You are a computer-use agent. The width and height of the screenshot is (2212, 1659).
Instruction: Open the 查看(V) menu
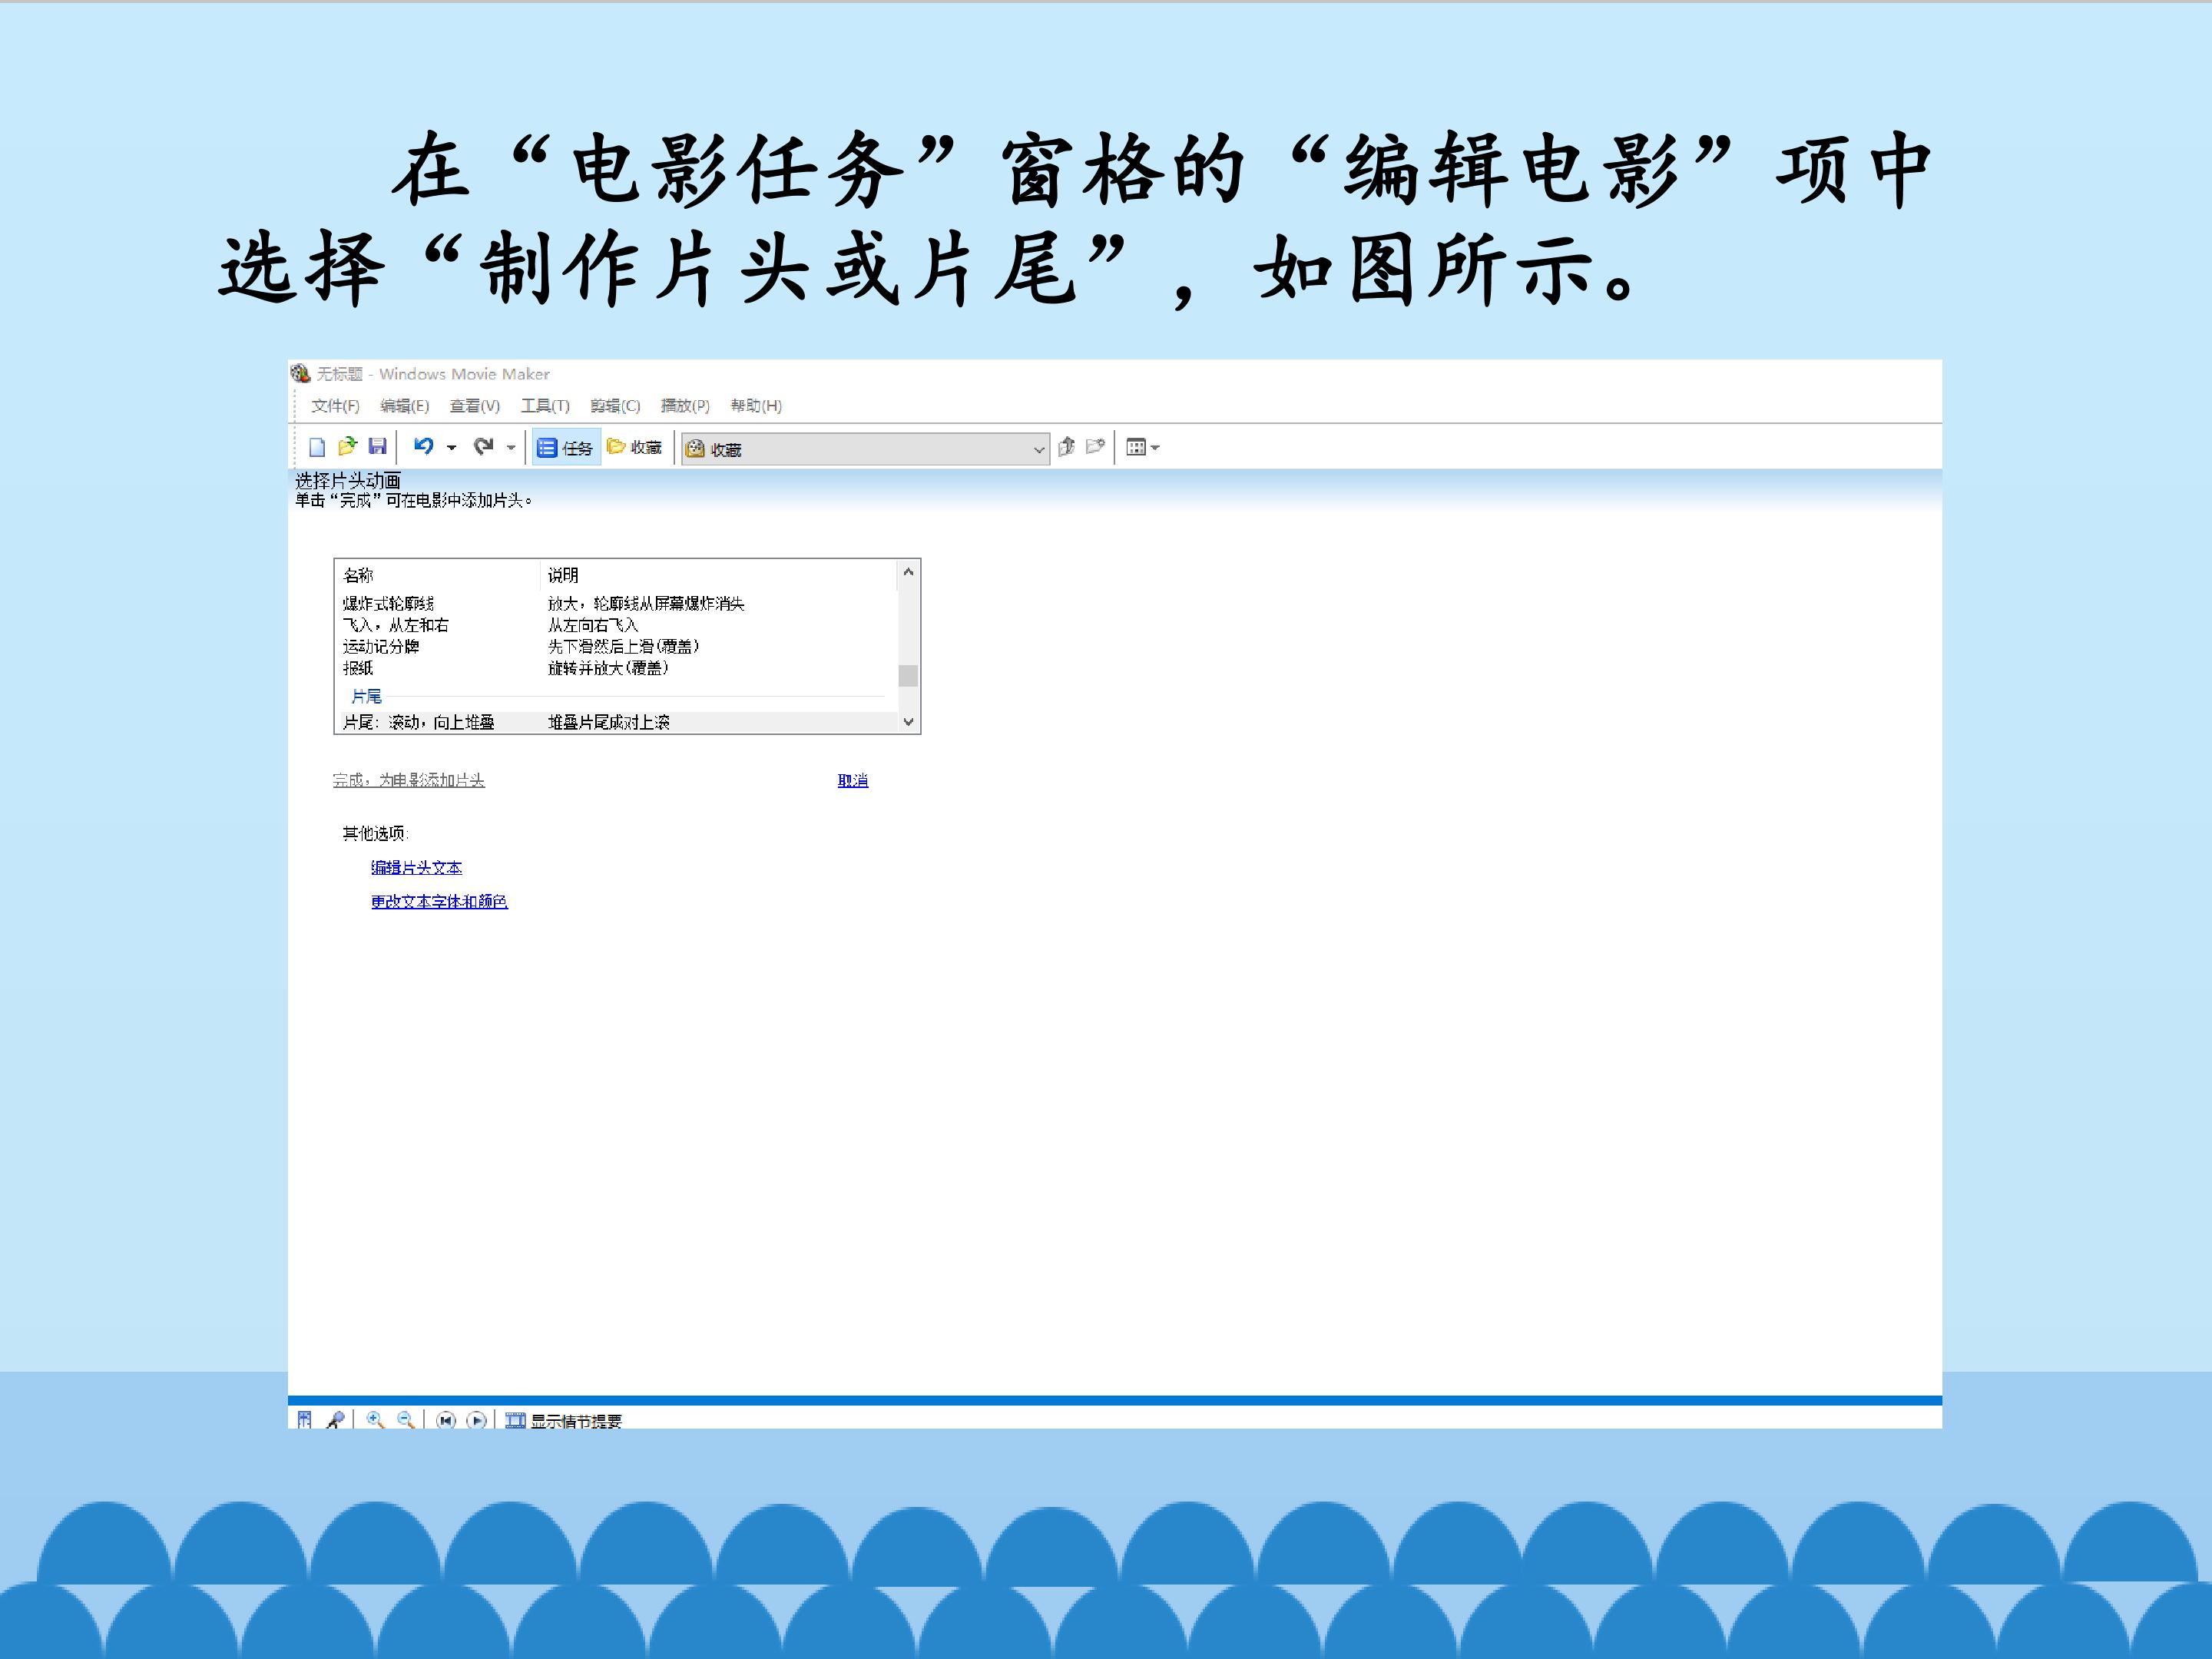point(474,405)
